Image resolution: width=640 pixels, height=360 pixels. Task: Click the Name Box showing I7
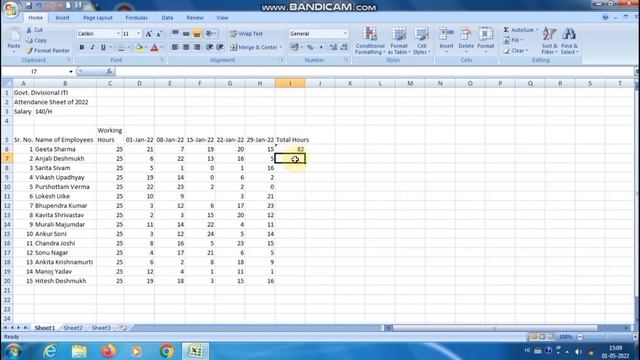point(35,71)
